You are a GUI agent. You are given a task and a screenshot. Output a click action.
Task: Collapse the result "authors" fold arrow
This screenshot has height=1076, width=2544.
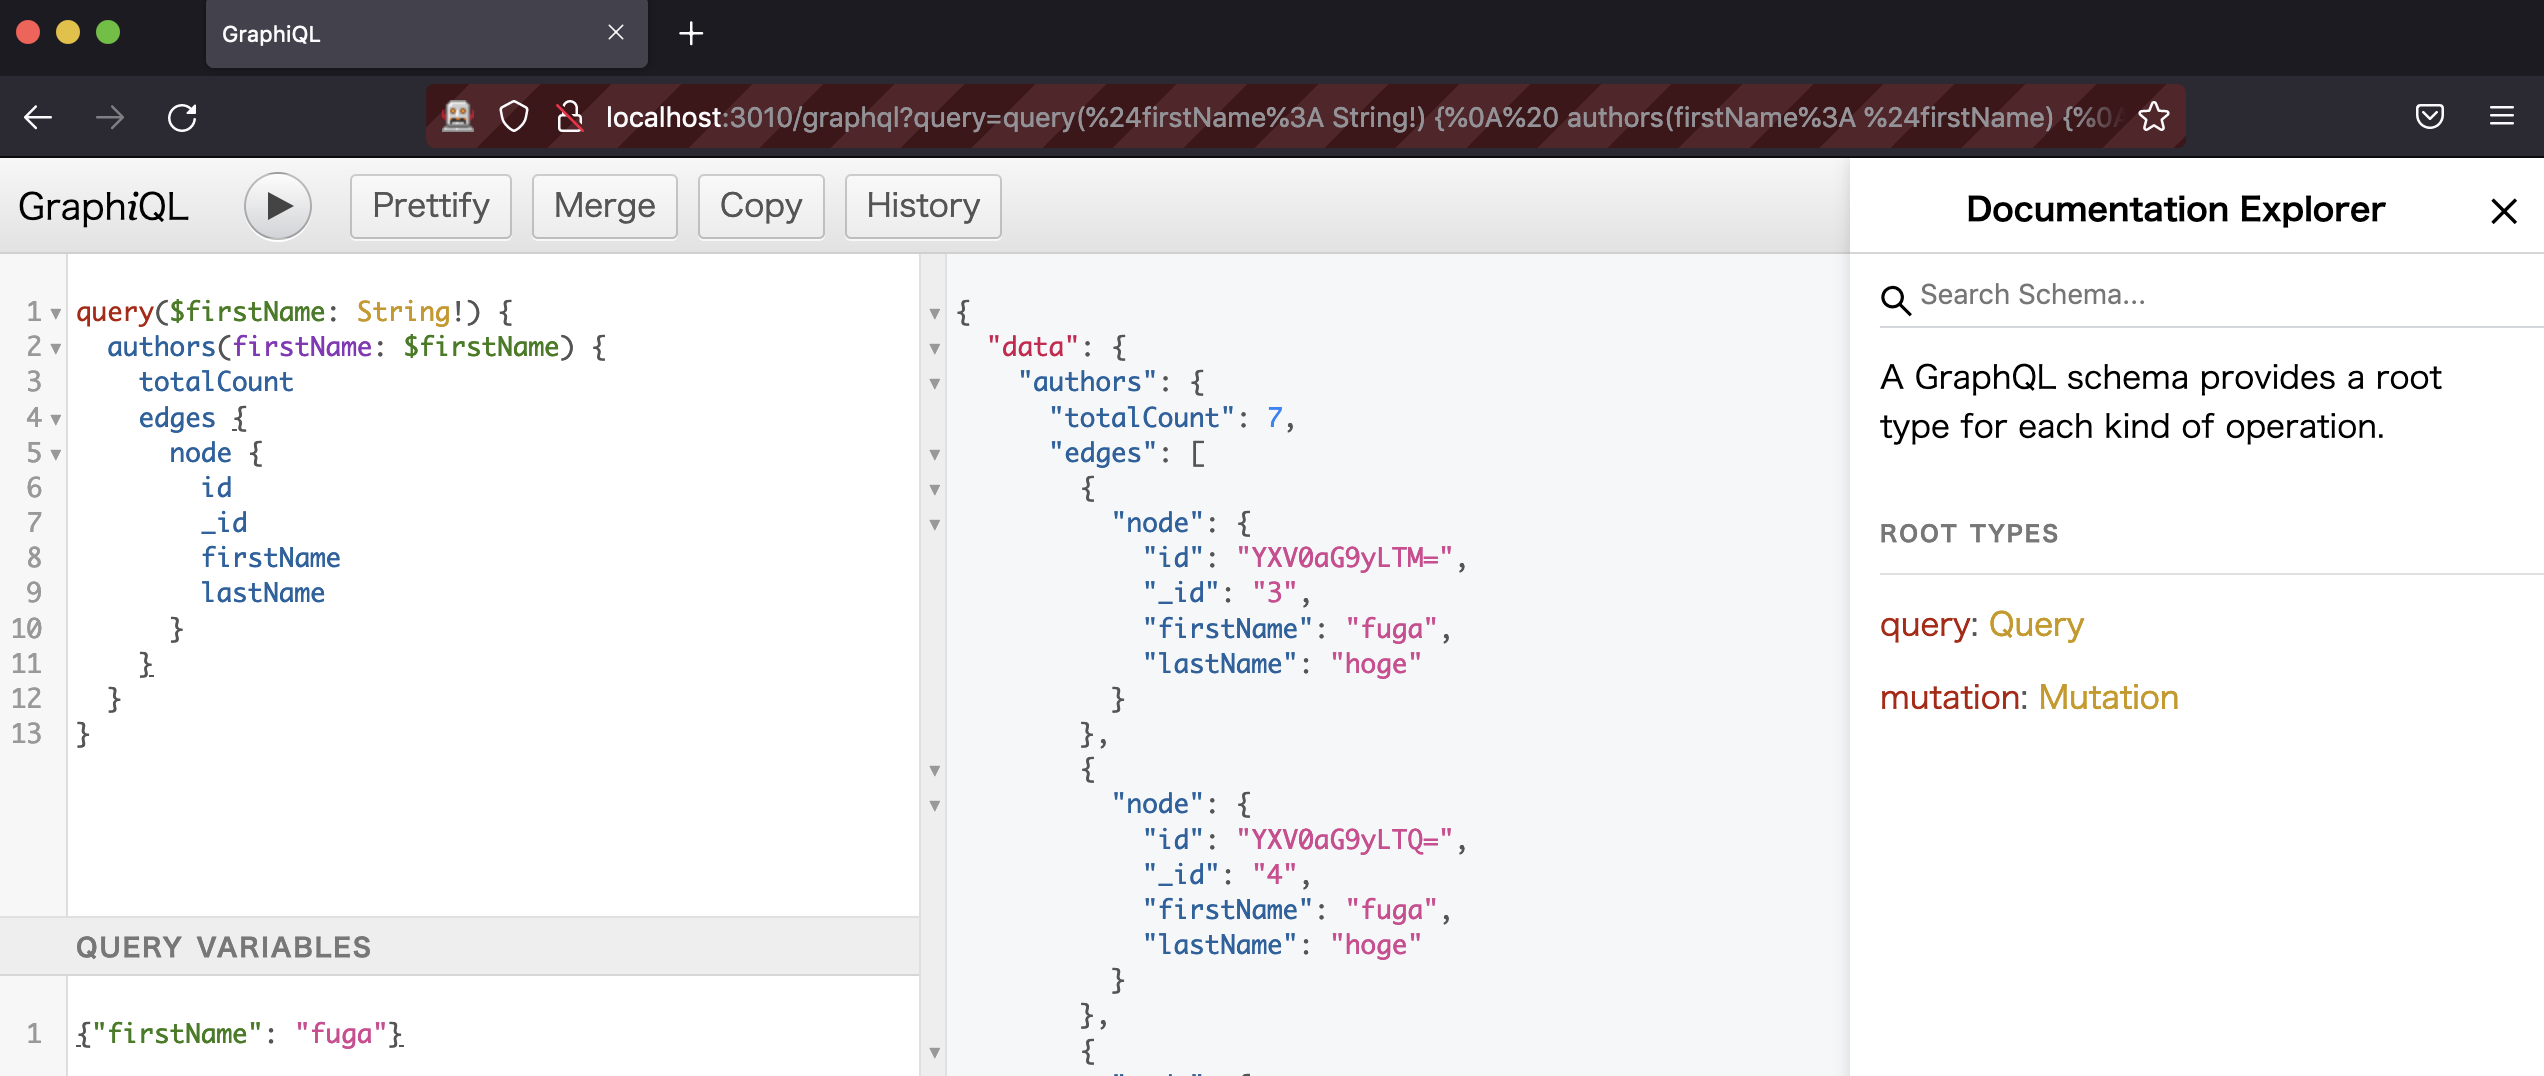pos(935,384)
